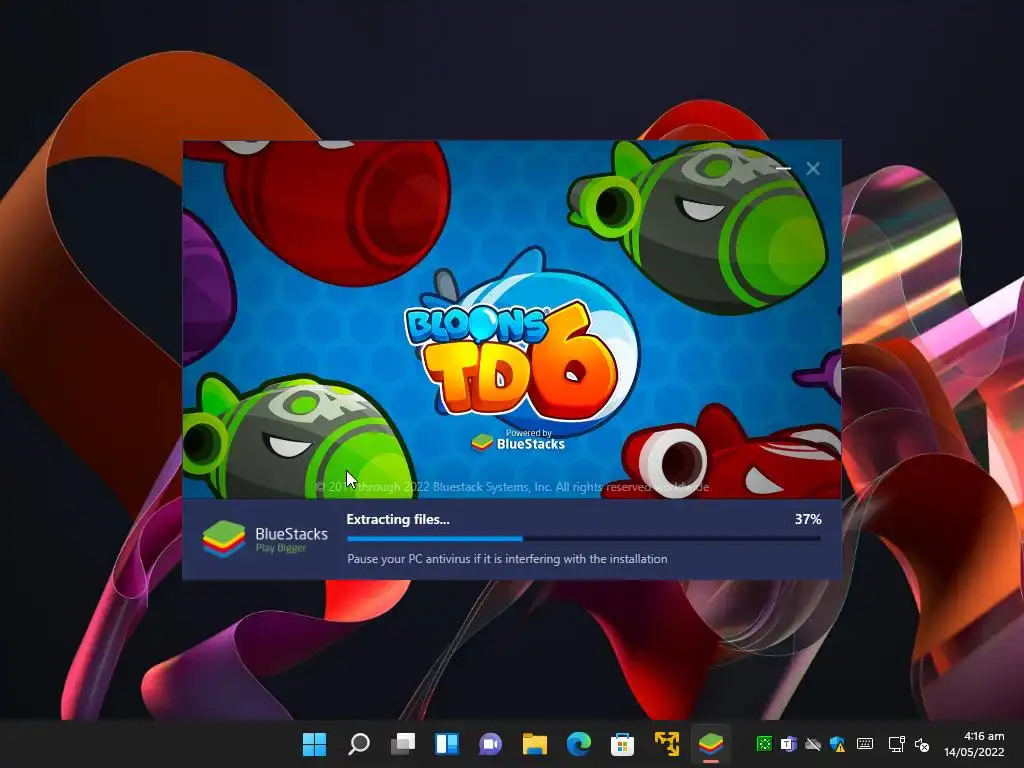Open Windows Security tray icon with warning
Screen dimensions: 1024x768
click(x=838, y=744)
